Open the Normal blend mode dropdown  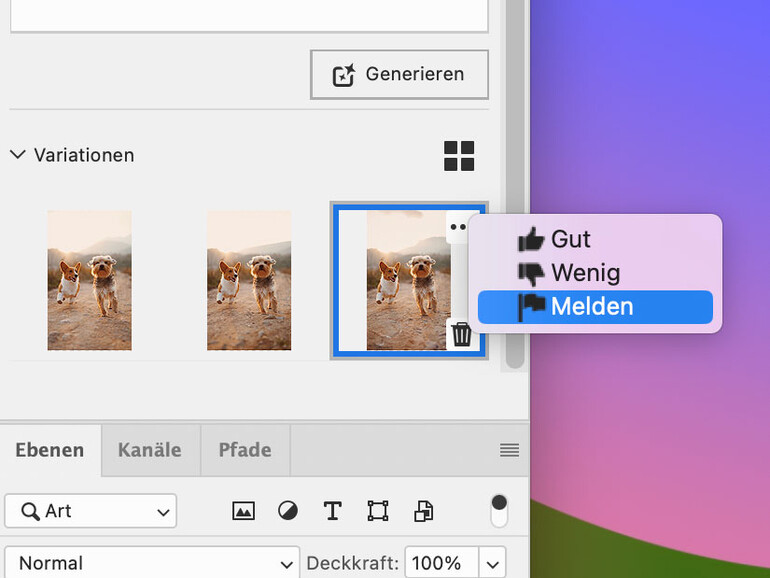pyautogui.click(x=152, y=563)
